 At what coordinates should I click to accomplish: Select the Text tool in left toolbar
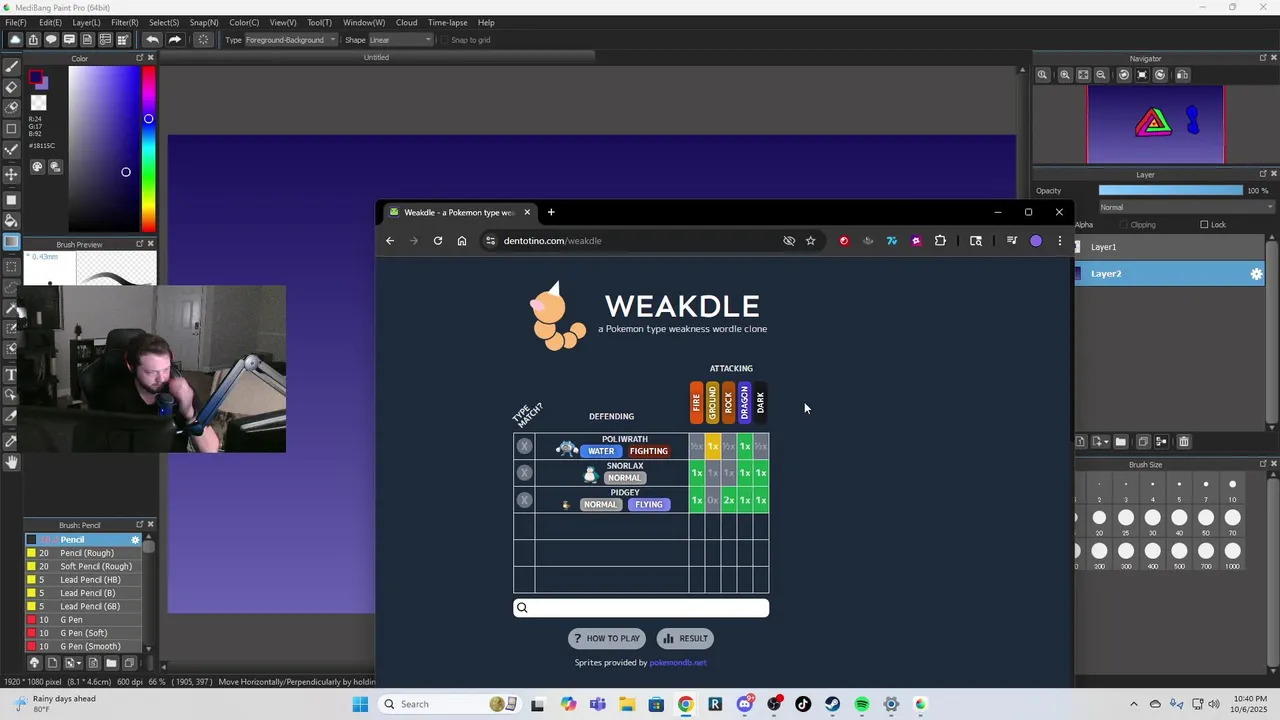pyautogui.click(x=11, y=374)
